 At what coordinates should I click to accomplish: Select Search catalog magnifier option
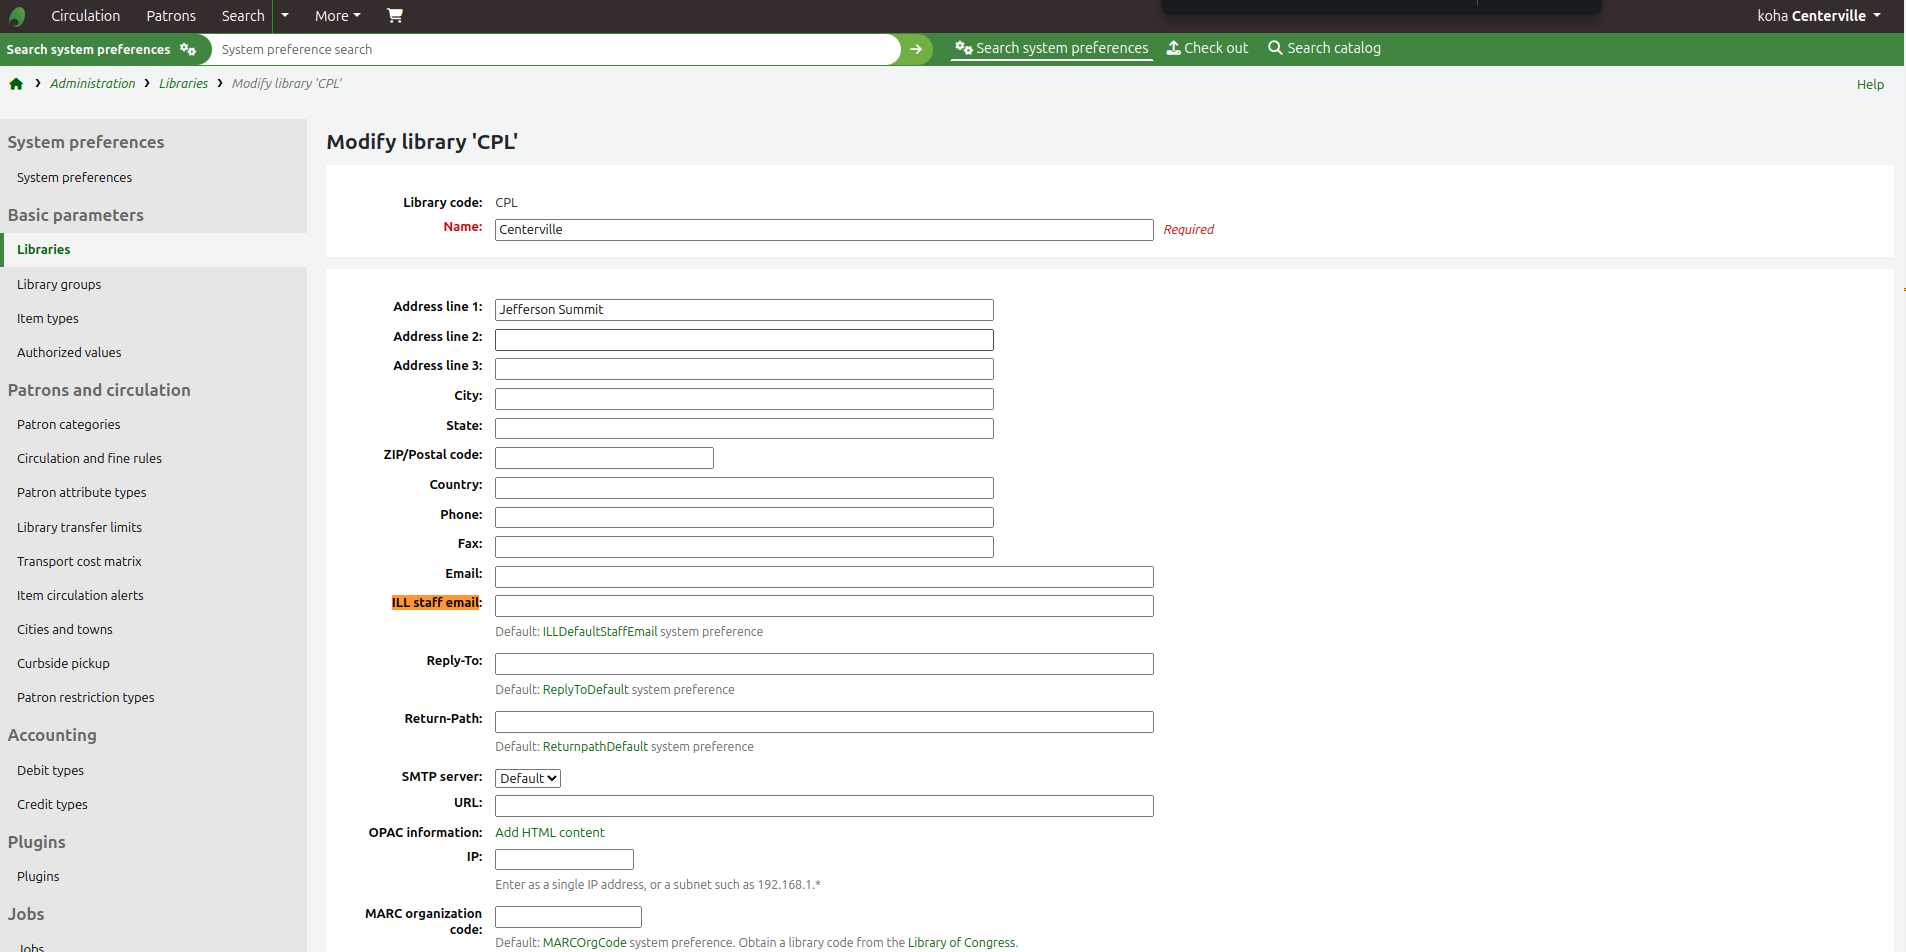(1324, 48)
